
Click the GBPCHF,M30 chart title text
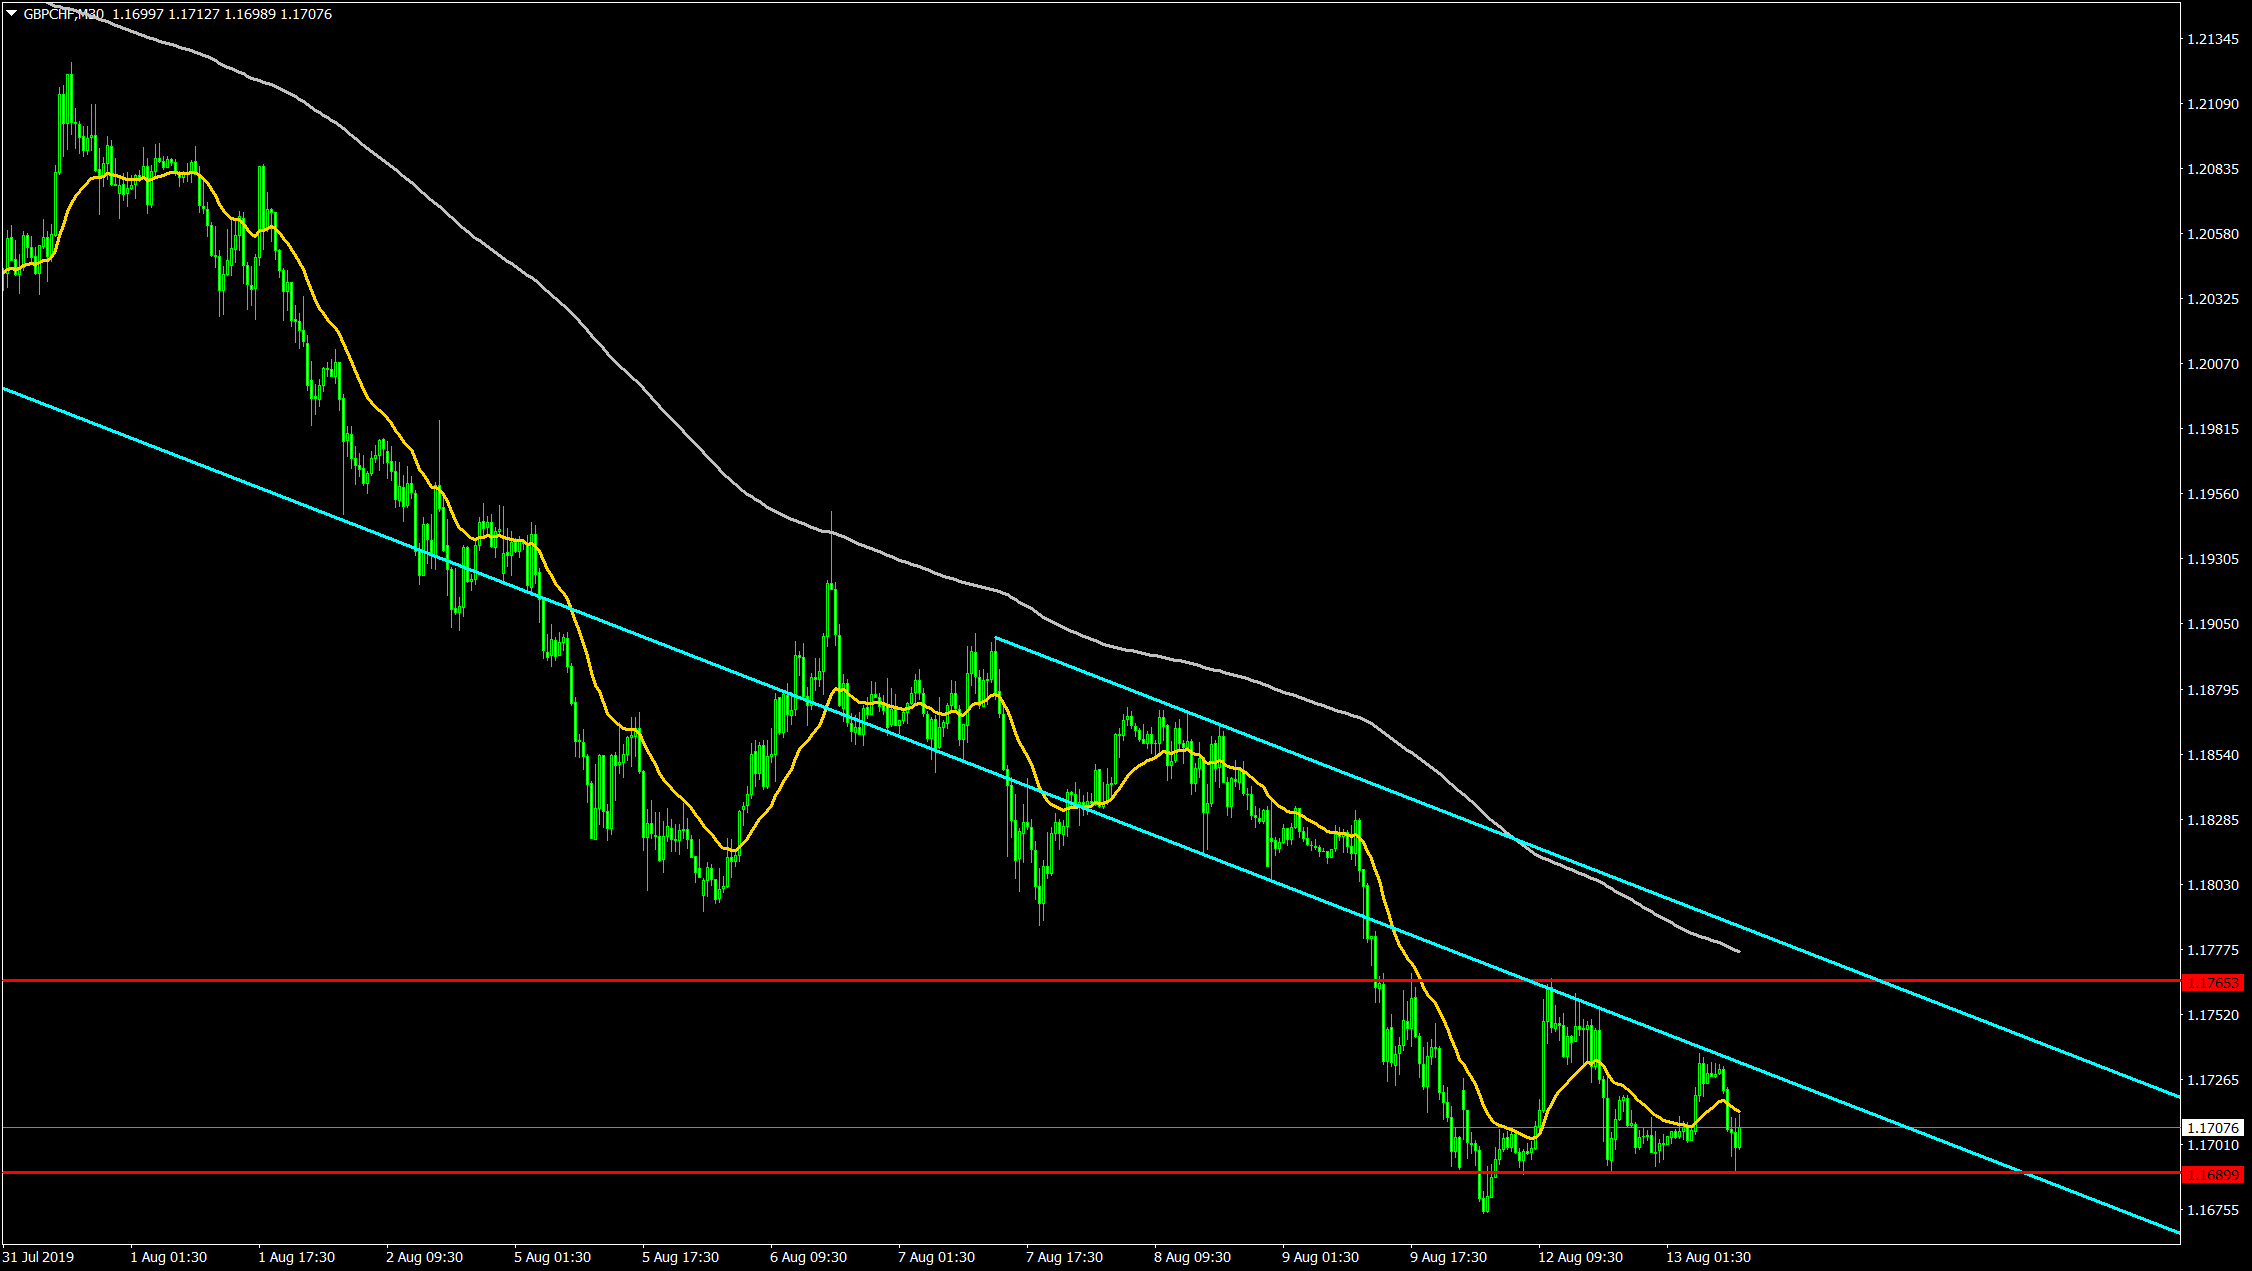(64, 14)
